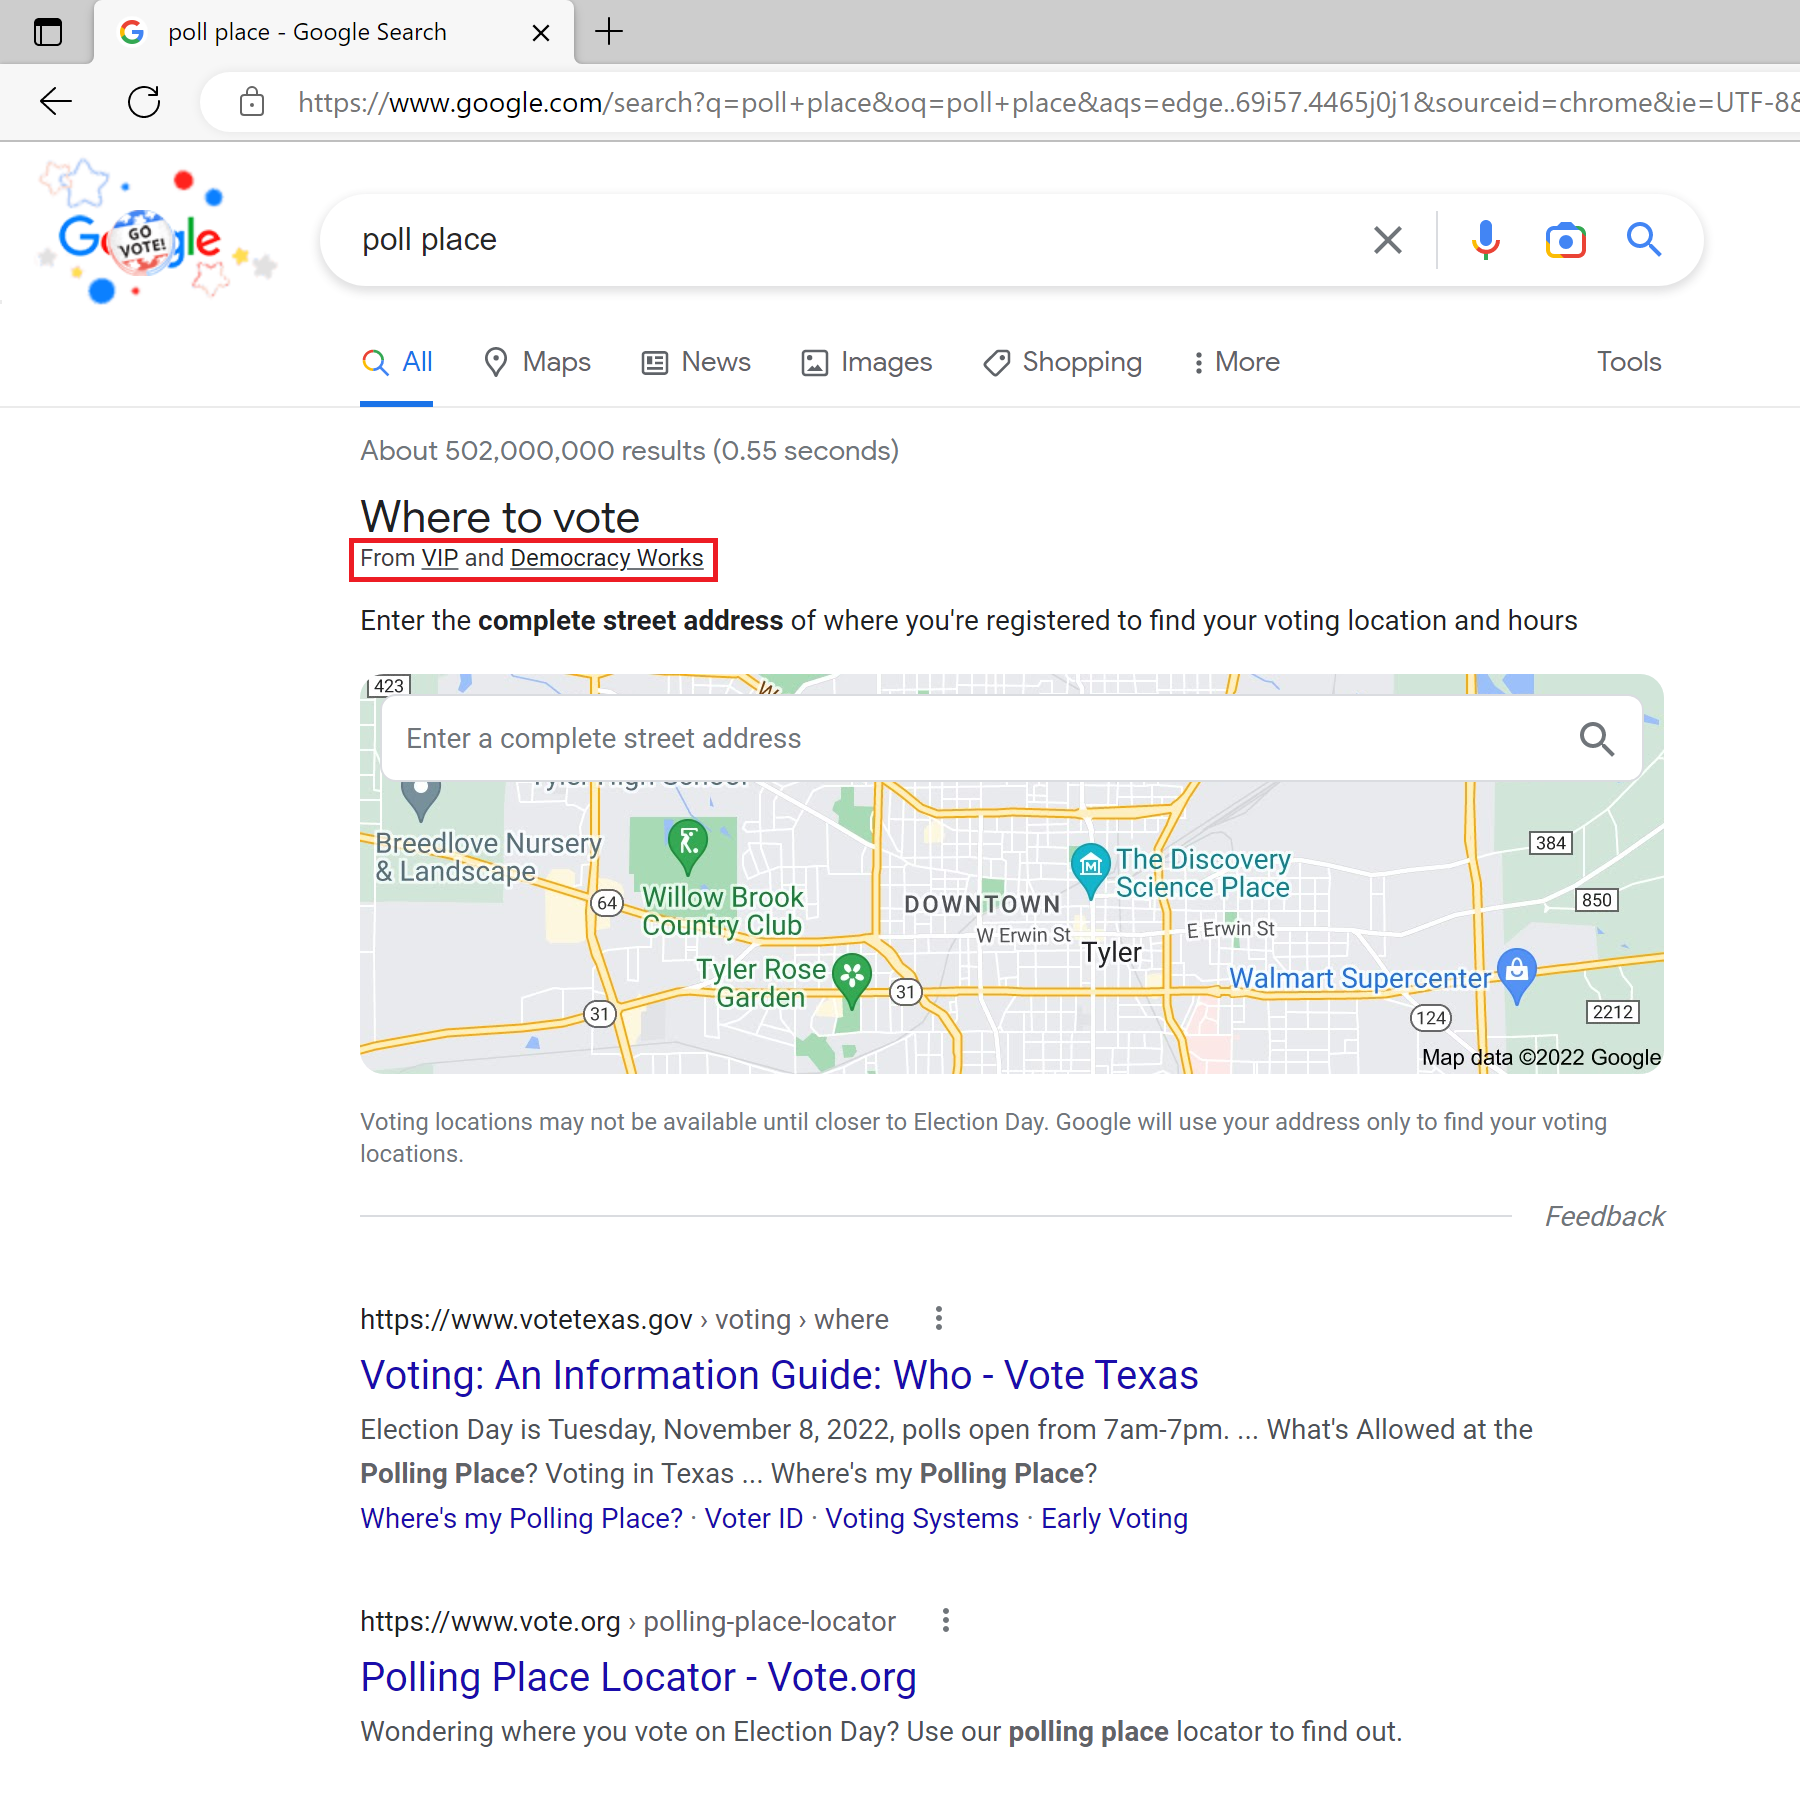Click the votetexas.gov URL breadcrumb

coord(624,1320)
